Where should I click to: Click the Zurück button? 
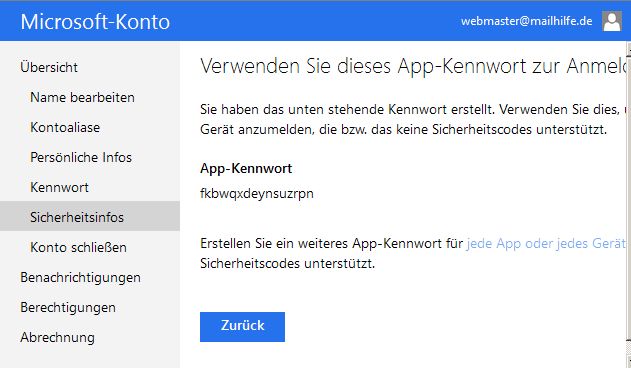[x=242, y=327]
